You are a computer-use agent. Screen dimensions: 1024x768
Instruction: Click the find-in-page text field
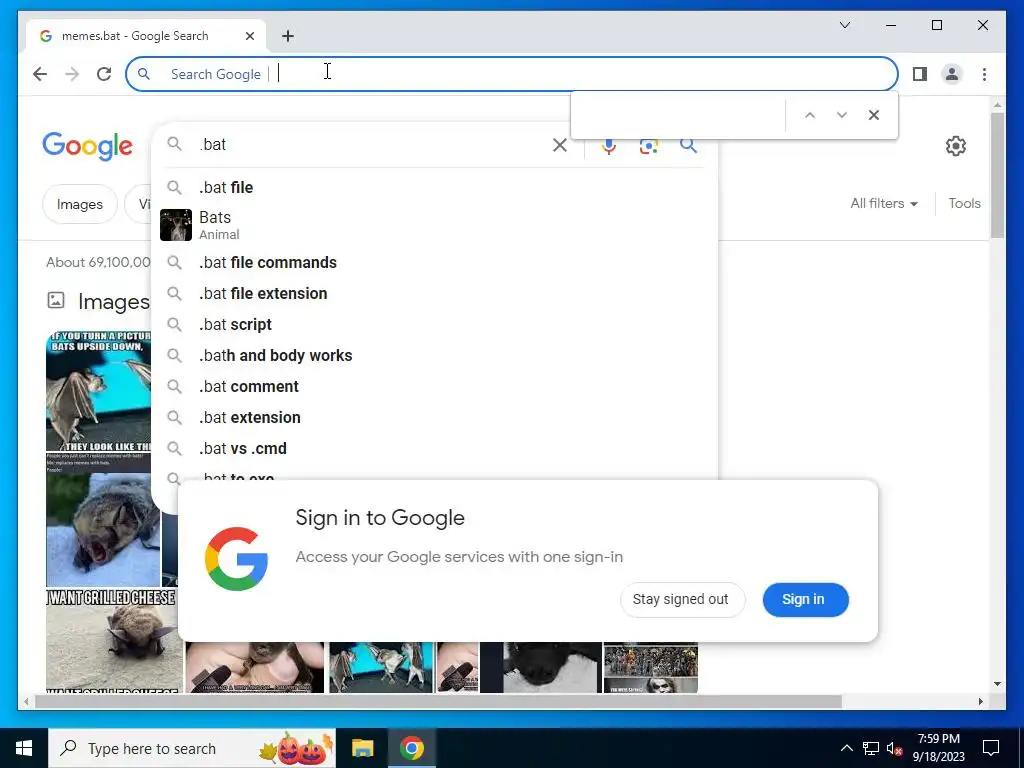tap(679, 115)
